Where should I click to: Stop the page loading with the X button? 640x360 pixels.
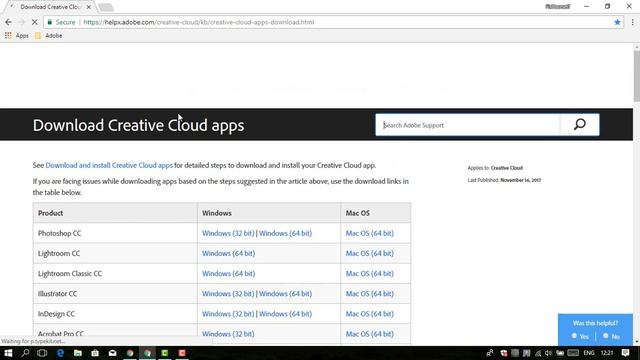pyautogui.click(x=35, y=22)
